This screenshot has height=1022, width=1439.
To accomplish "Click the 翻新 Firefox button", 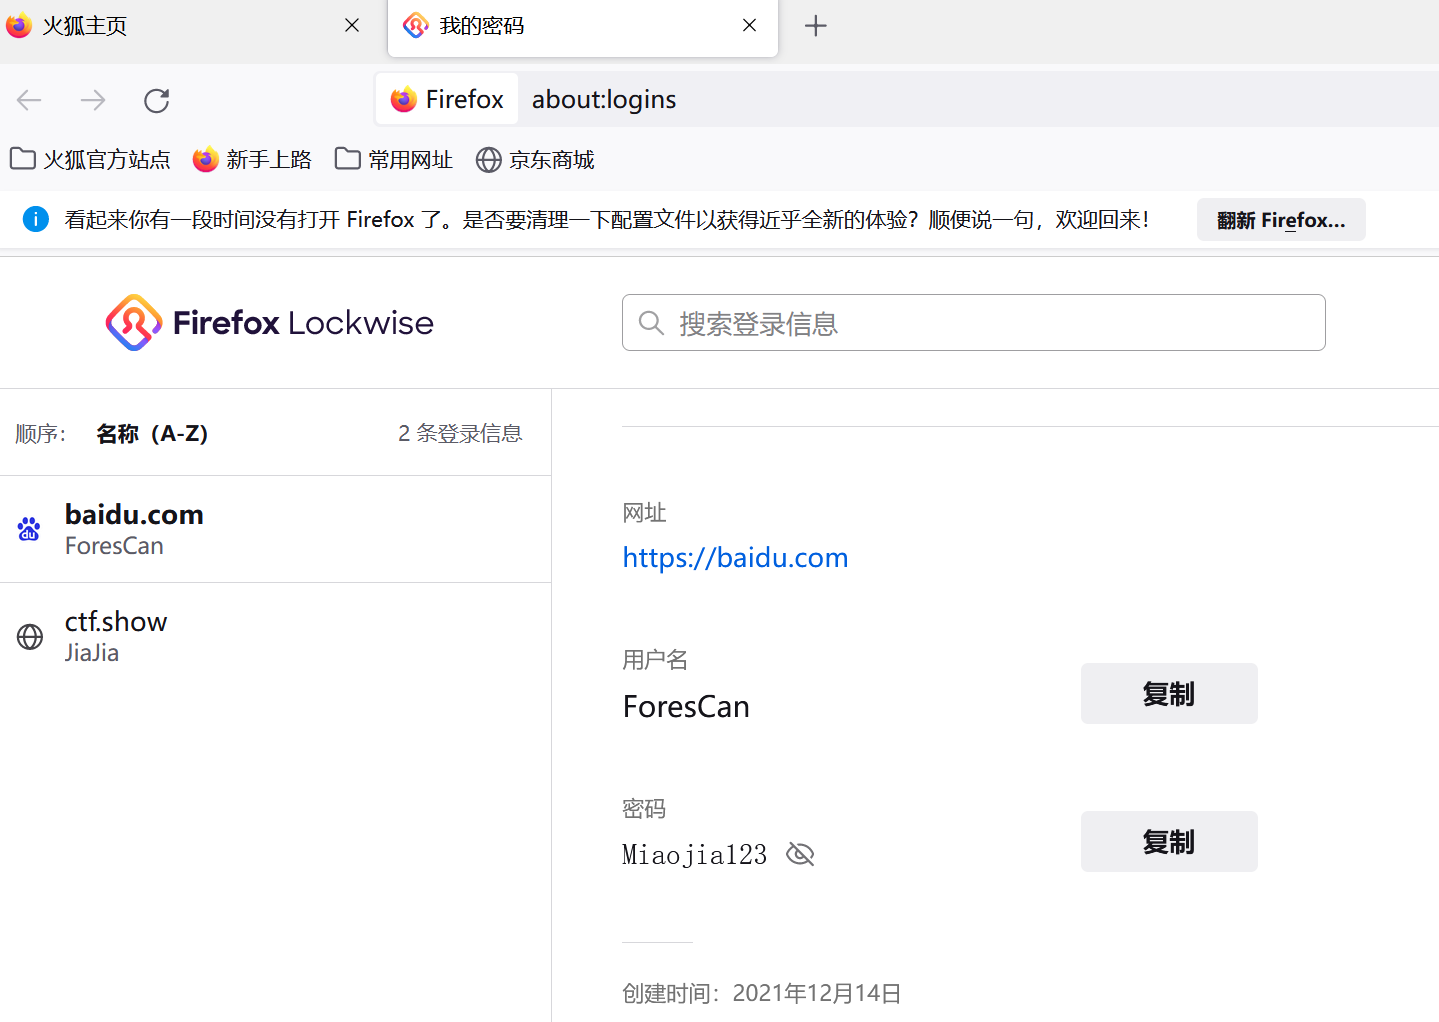I will pos(1281,220).
